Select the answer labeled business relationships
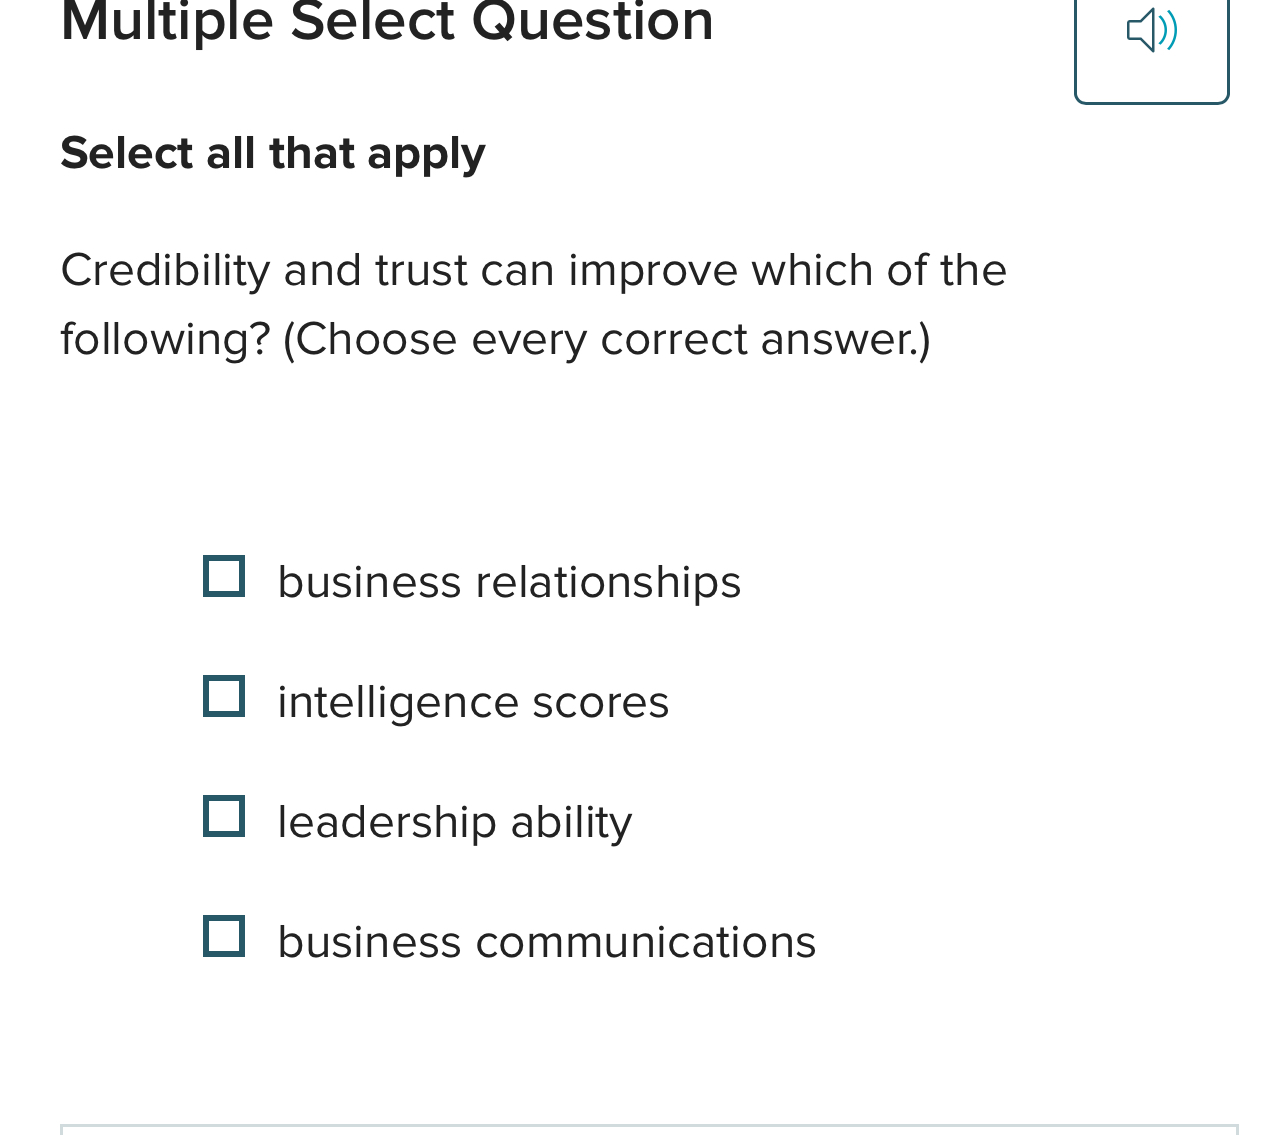This screenshot has height=1135, width=1284. tap(509, 581)
